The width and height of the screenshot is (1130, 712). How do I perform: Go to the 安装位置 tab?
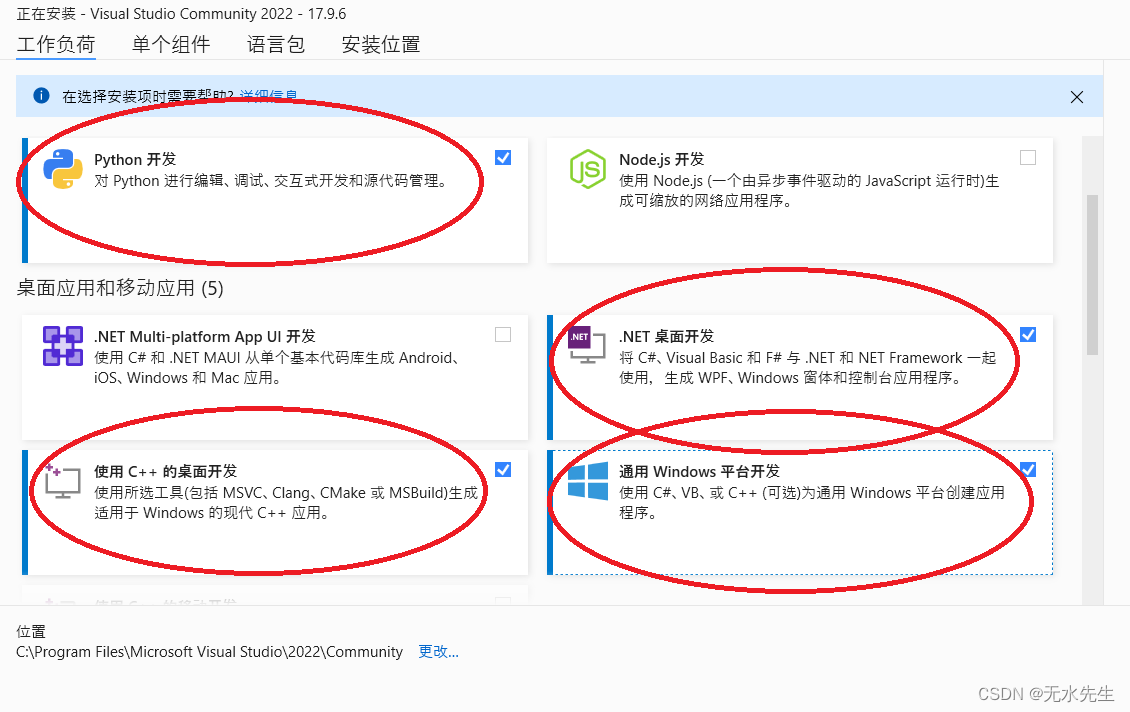(381, 45)
